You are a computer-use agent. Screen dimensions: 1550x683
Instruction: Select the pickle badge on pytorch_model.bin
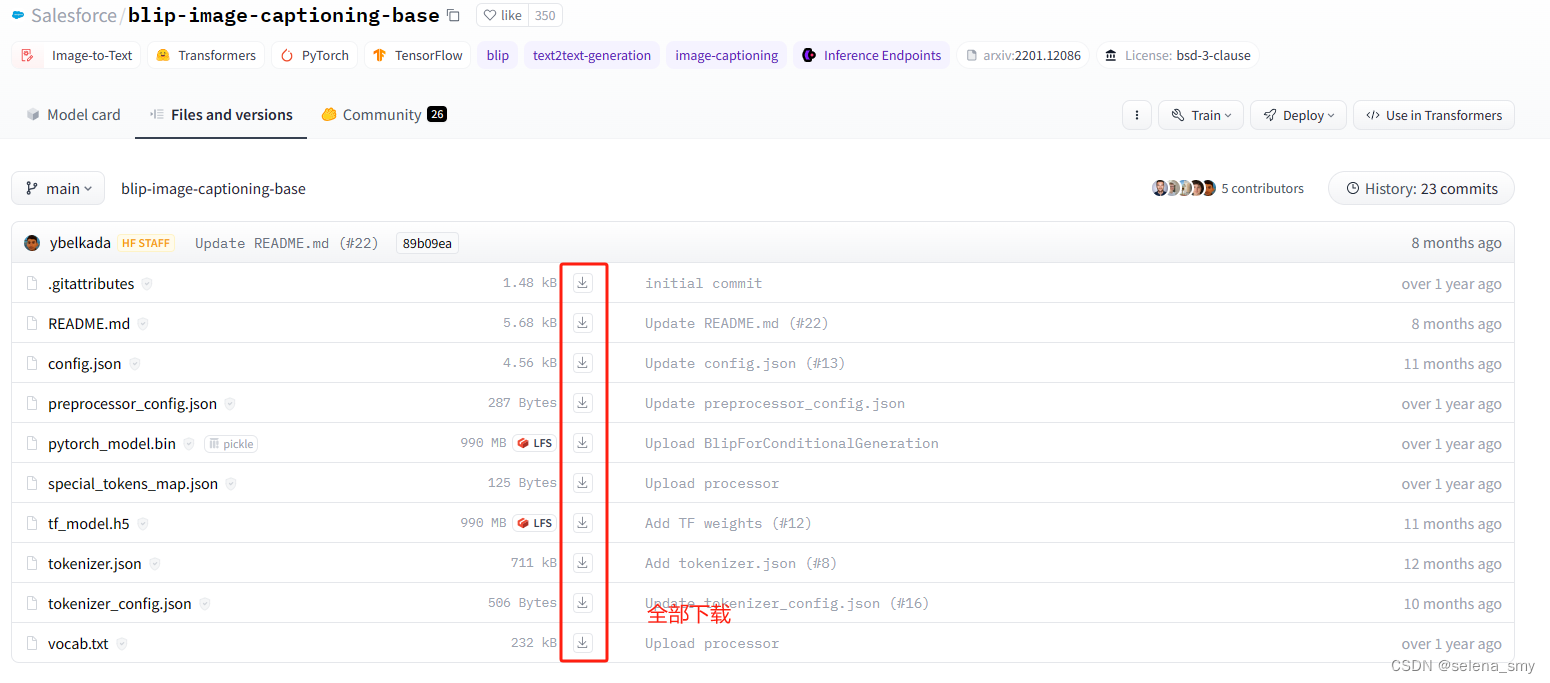tap(230, 443)
